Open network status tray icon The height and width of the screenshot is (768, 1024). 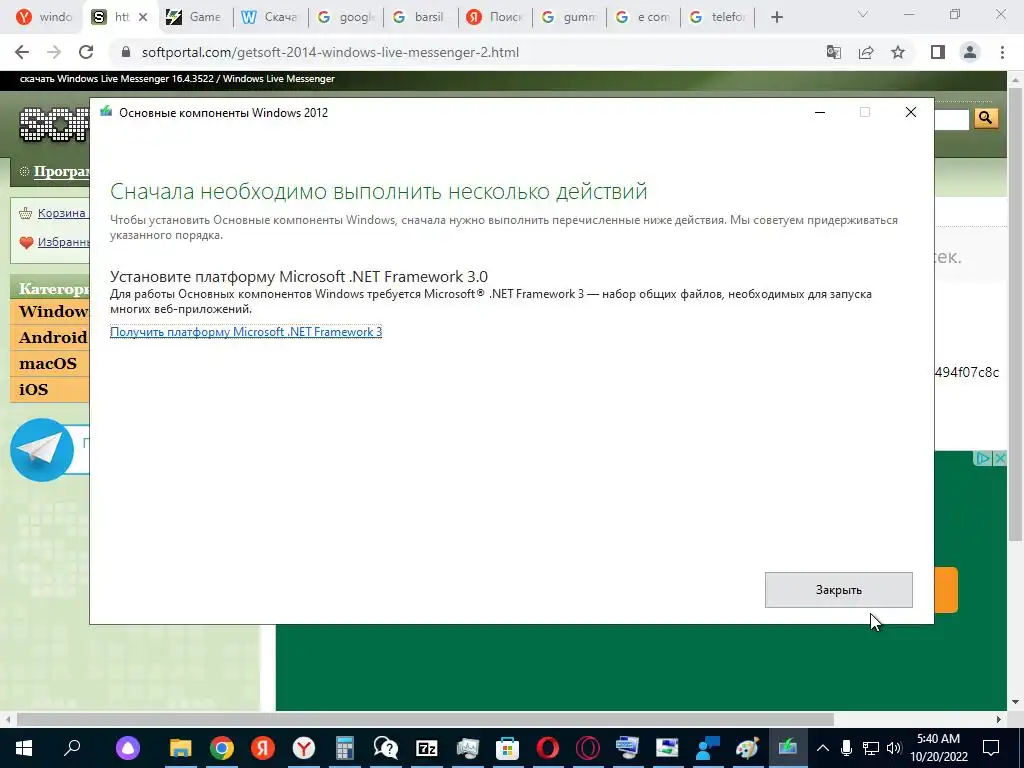[871, 748]
